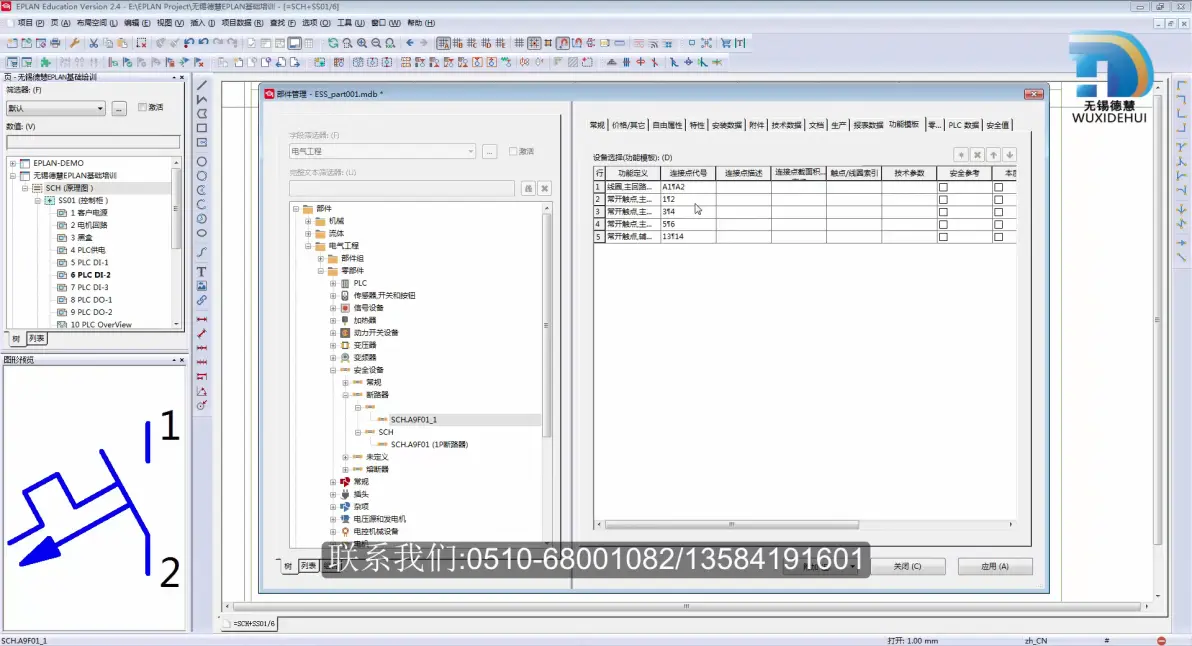1192x646 pixels.
Task: Click the green puzzle piece icon
Action: point(46,62)
